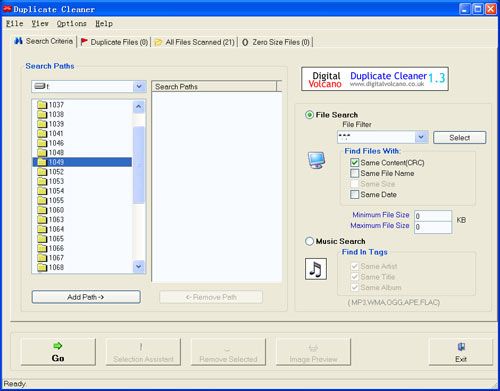Viewport: 500px width, 391px height.
Task: Click the folder icon for 1063
Action: (x=42, y=220)
